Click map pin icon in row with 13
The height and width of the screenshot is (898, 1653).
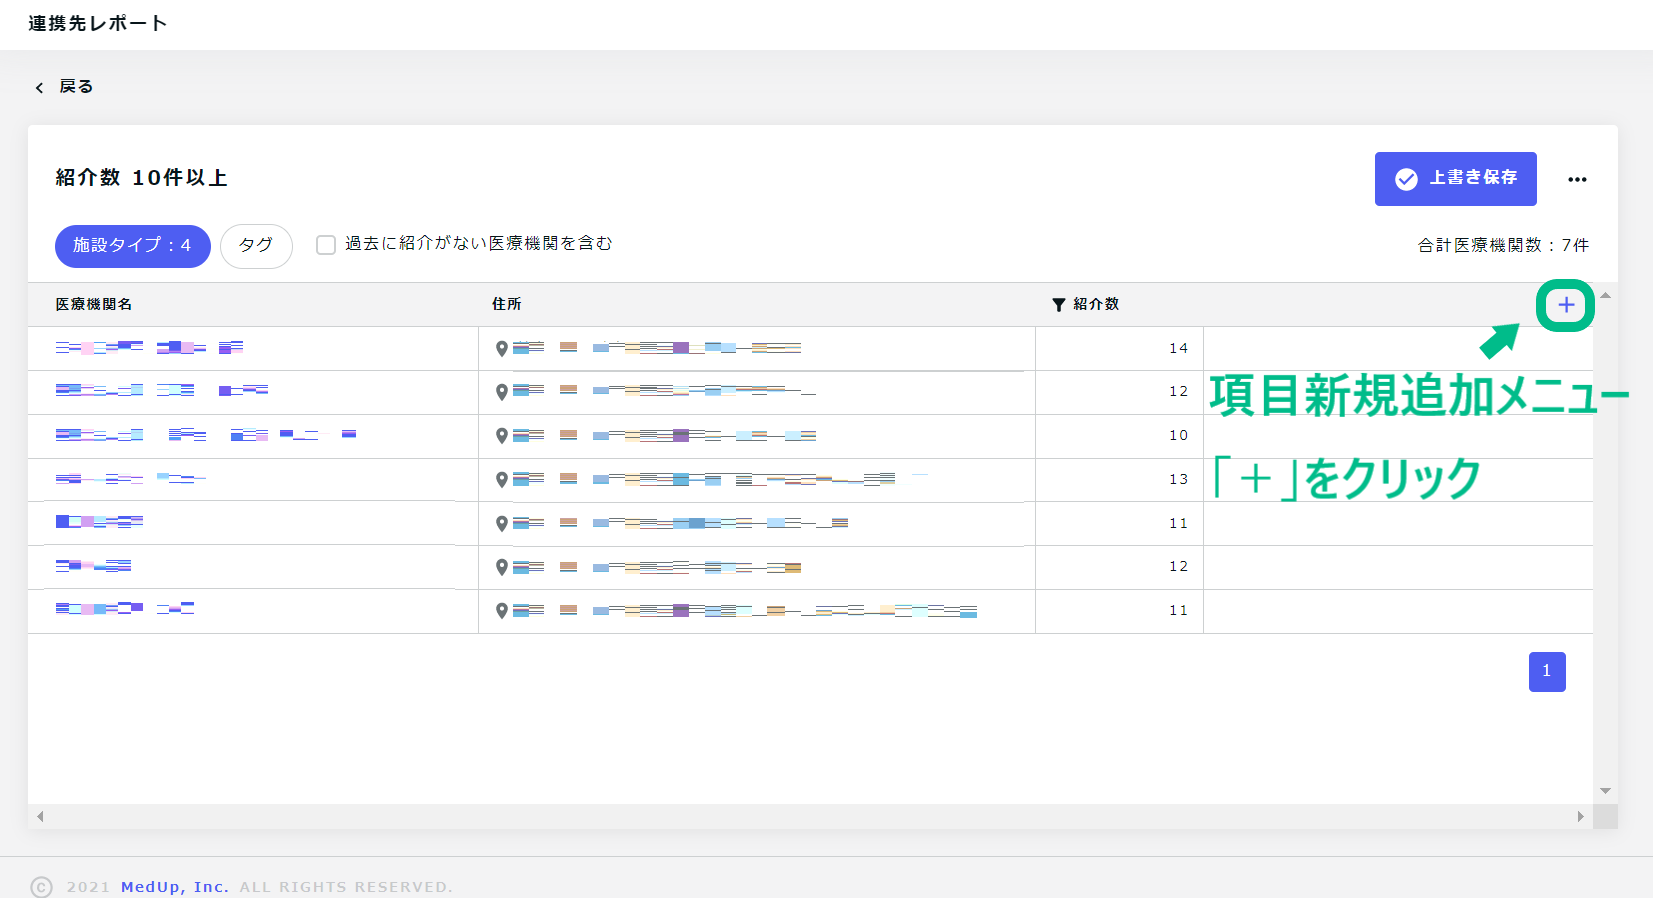502,480
